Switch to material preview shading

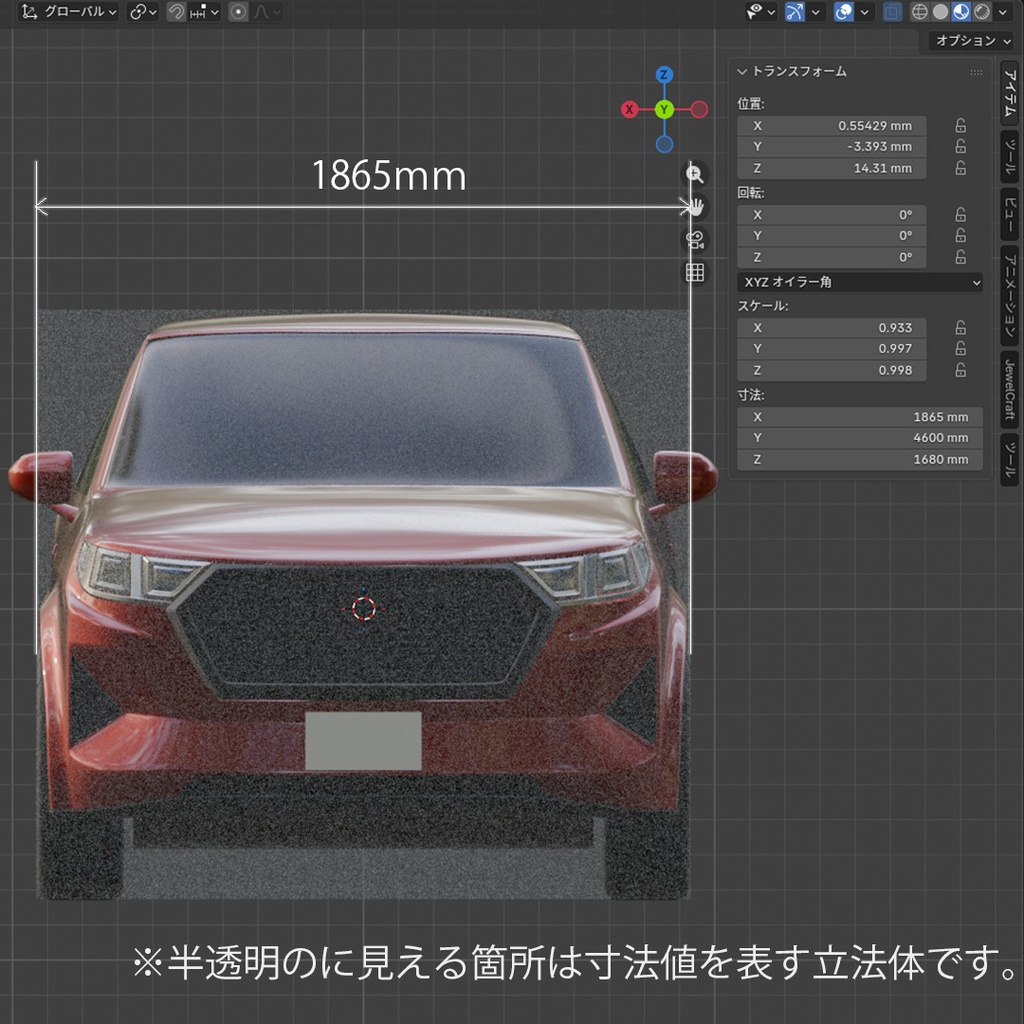point(961,12)
